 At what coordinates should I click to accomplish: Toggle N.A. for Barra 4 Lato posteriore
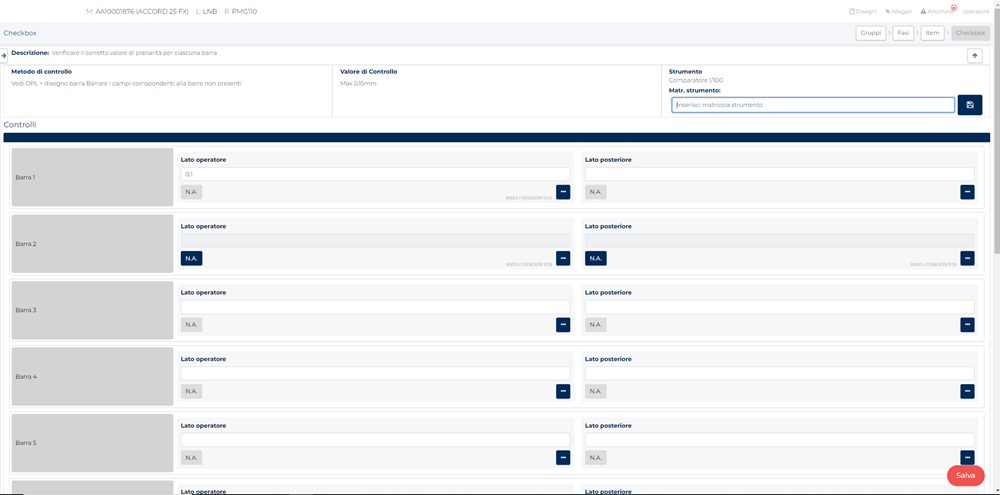(x=595, y=391)
